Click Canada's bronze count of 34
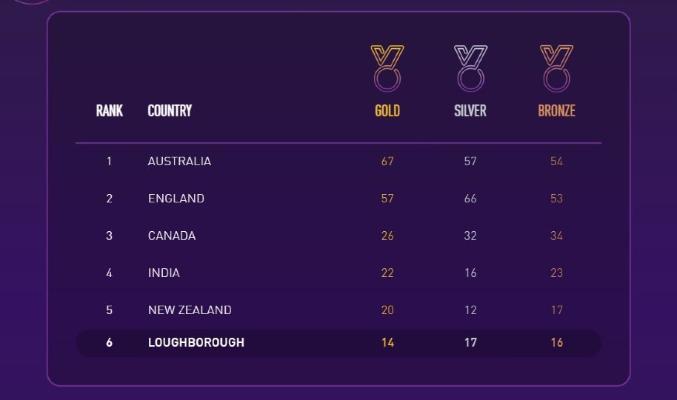This screenshot has width=677, height=400. click(556, 236)
